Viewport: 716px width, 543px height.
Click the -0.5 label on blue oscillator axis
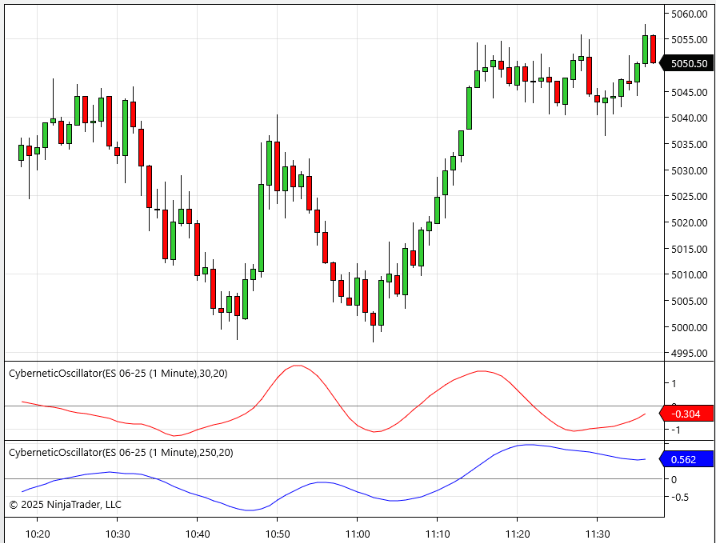tap(680, 497)
